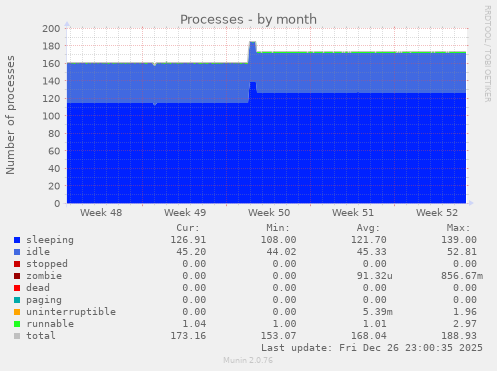Click total minimum value 153.07
The width and height of the screenshot is (497, 371).
[279, 336]
